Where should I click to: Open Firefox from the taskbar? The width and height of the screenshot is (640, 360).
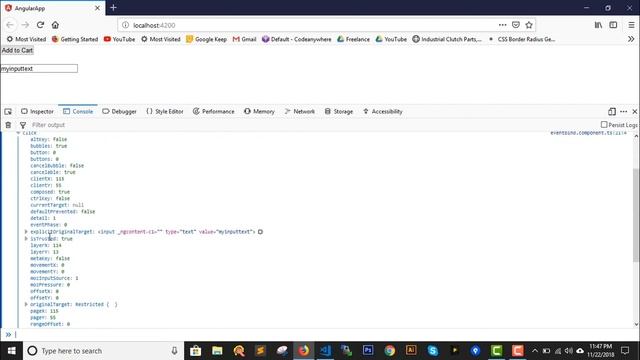point(303,351)
